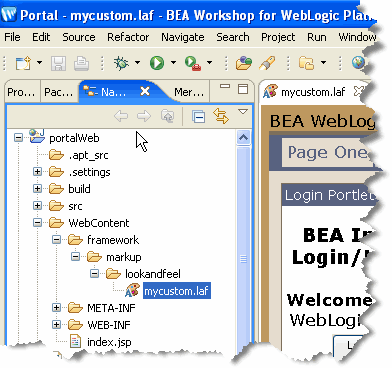The width and height of the screenshot is (392, 368).
Task: Expand the WEB-INF folder
Action: point(57,325)
